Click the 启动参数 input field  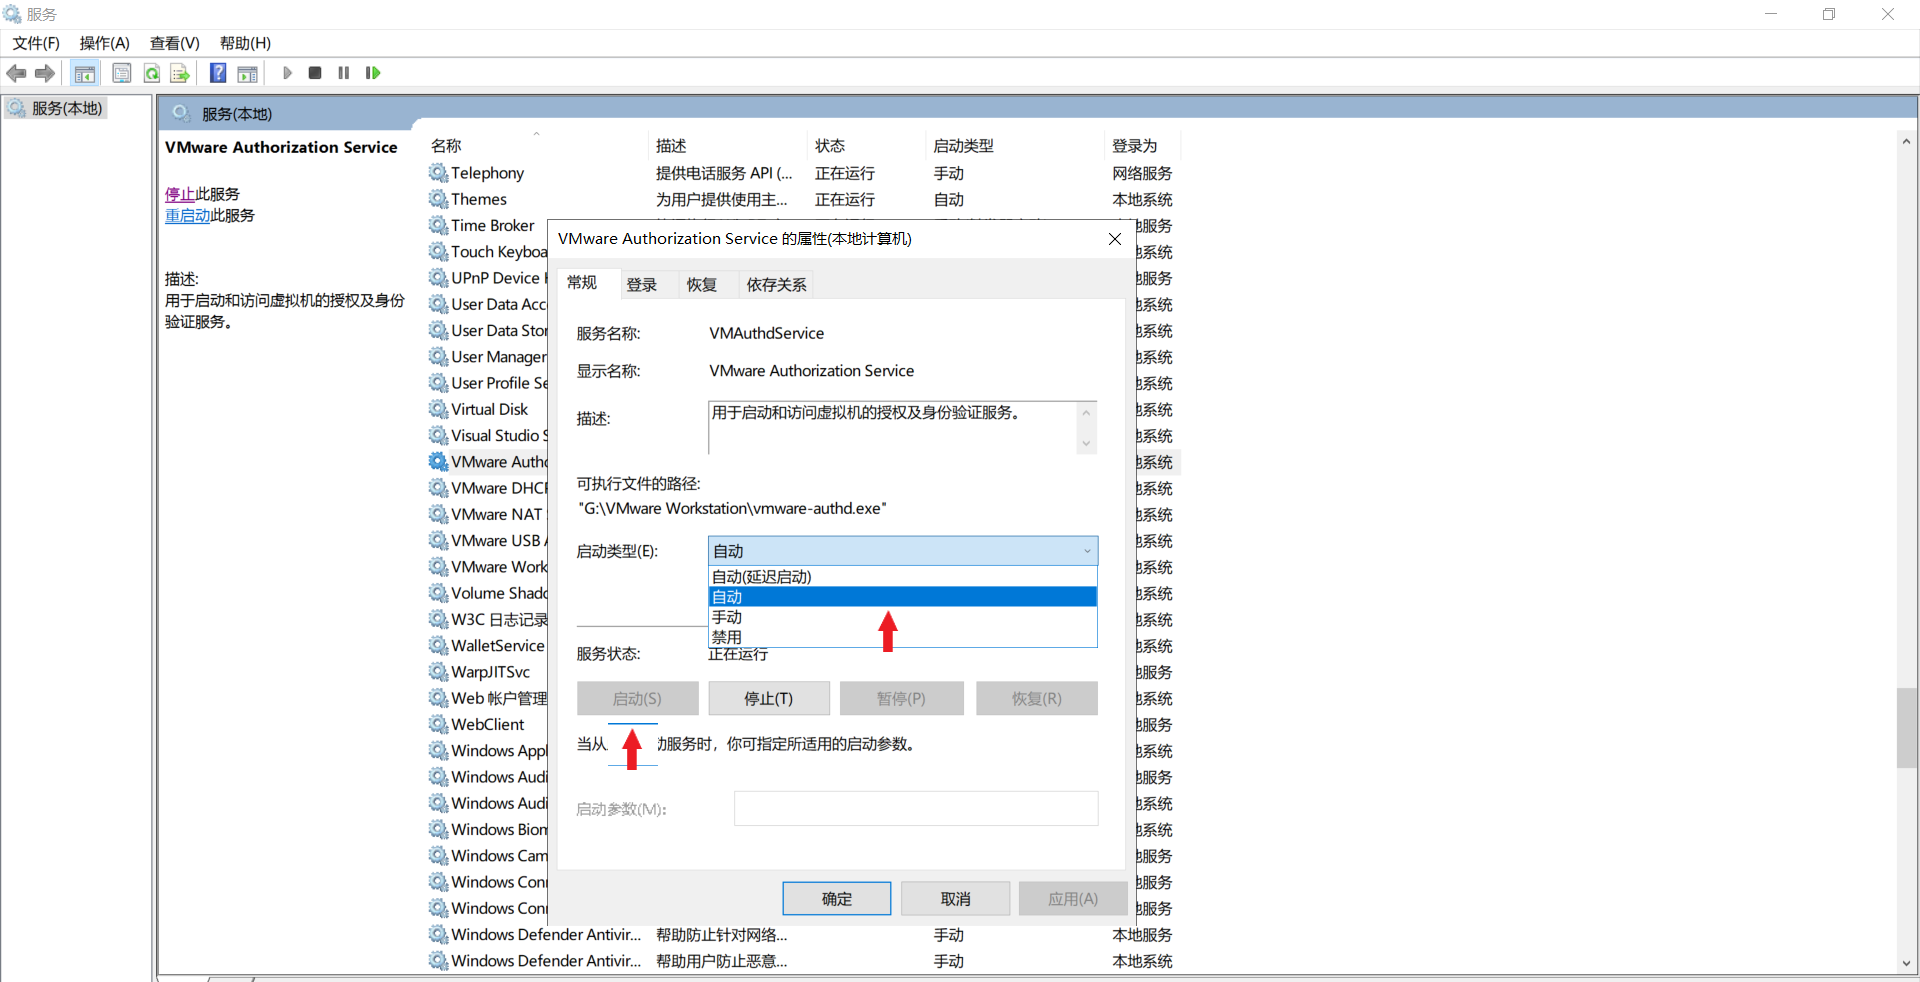[916, 809]
